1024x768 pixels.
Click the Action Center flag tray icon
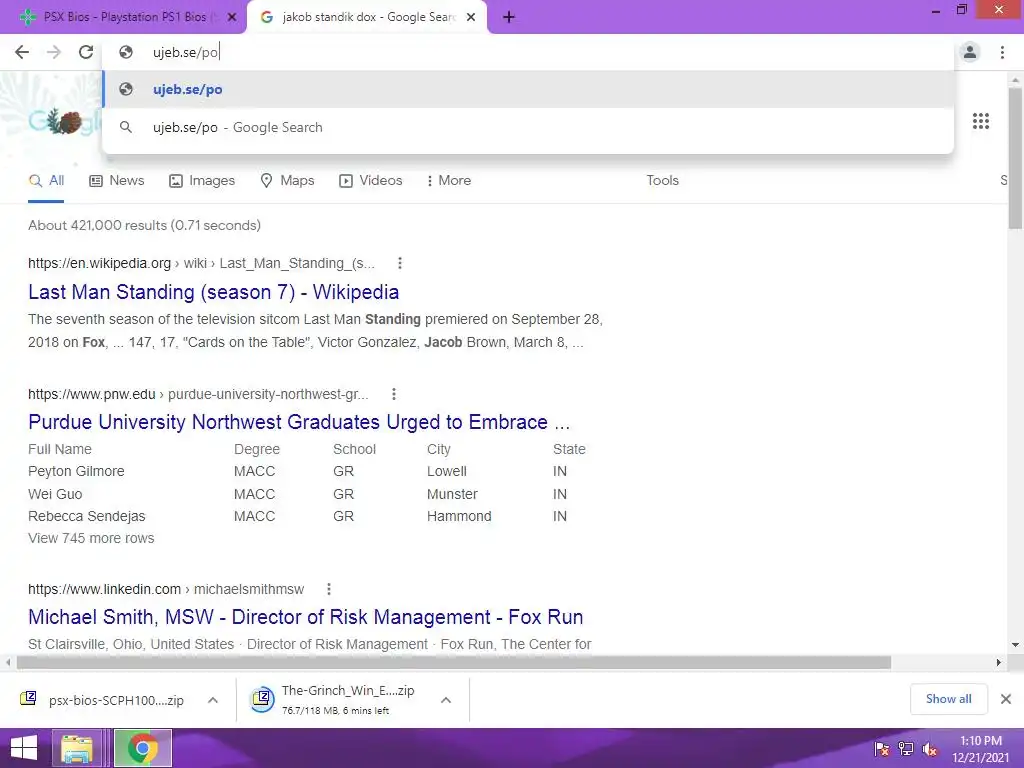tap(882, 749)
